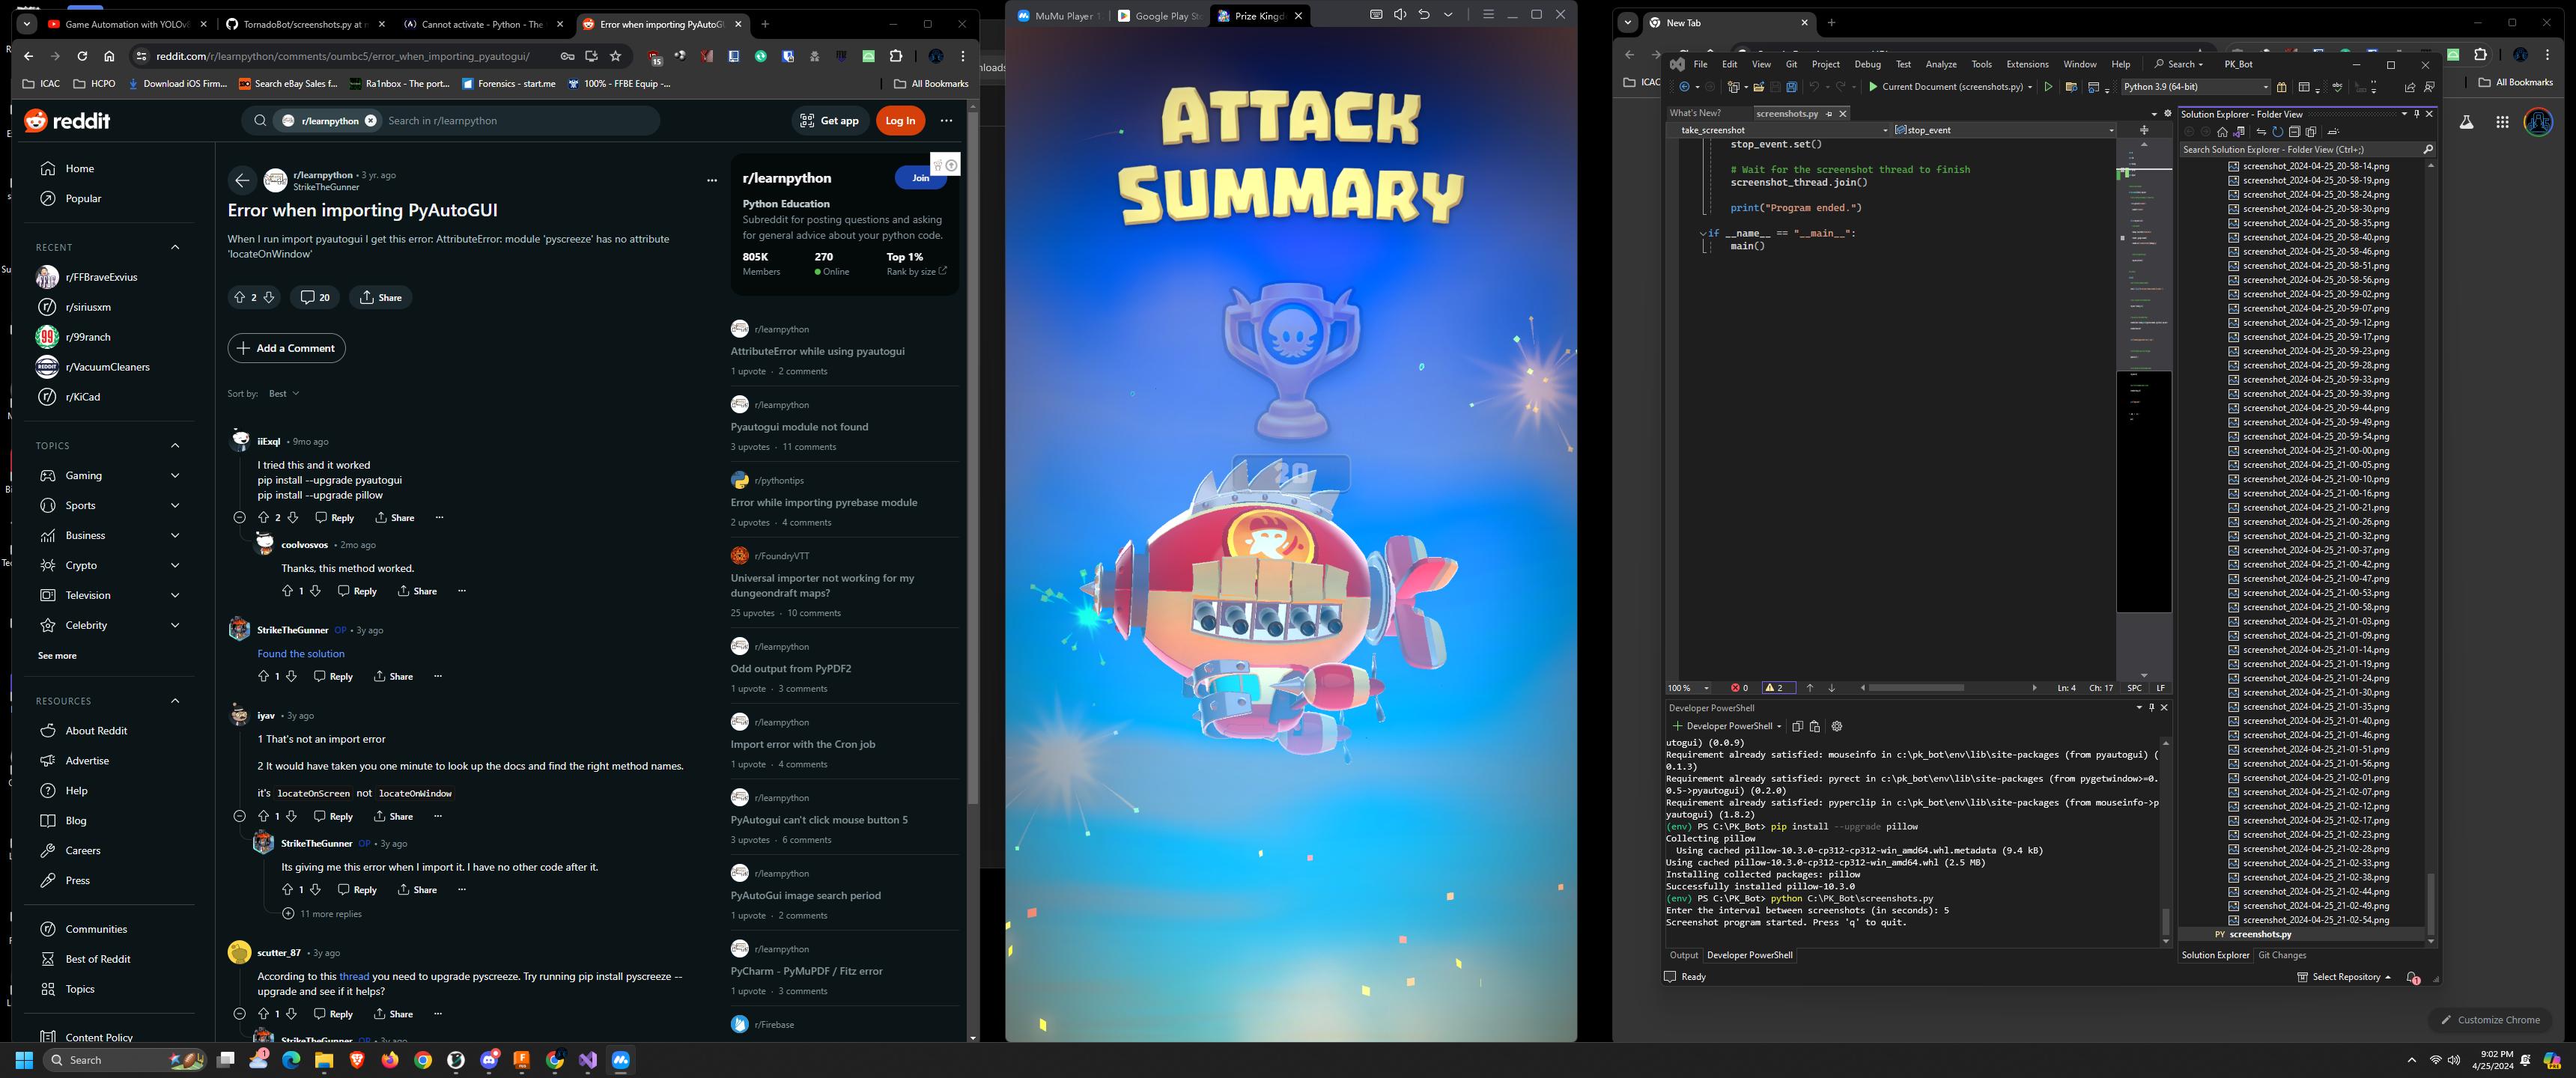The image size is (2576, 1078).
Task: Bookmark this page with the star icon in Chrome
Action: (x=616, y=56)
